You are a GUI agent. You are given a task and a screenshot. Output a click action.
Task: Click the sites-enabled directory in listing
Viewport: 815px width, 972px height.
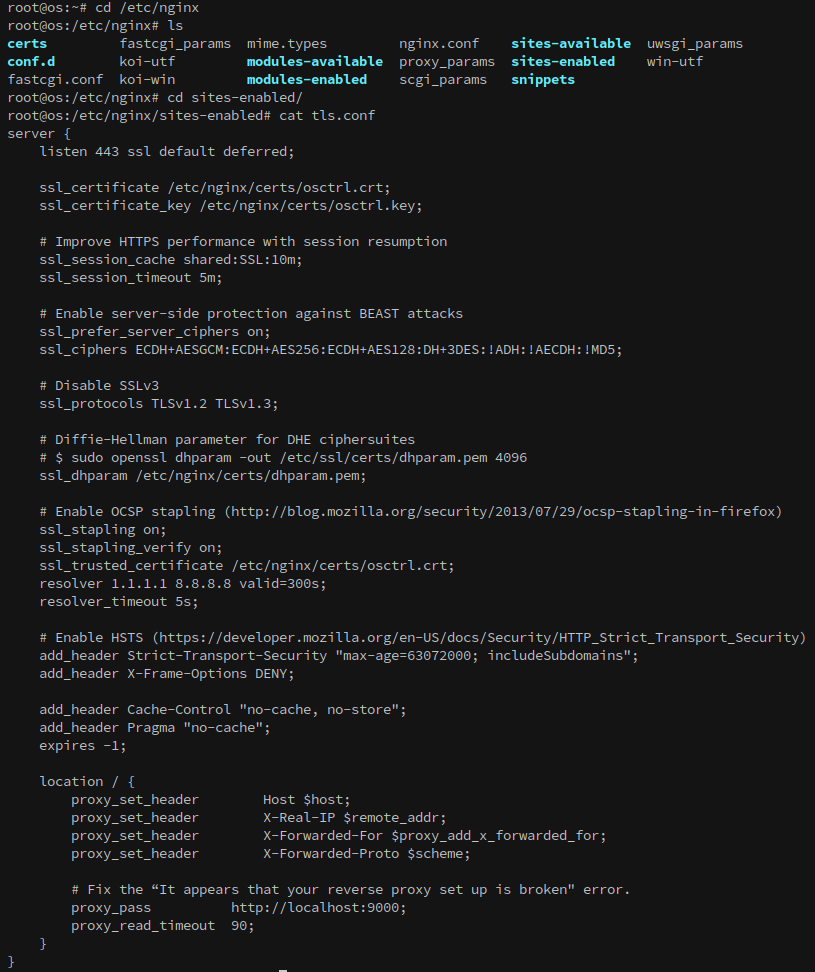[563, 61]
